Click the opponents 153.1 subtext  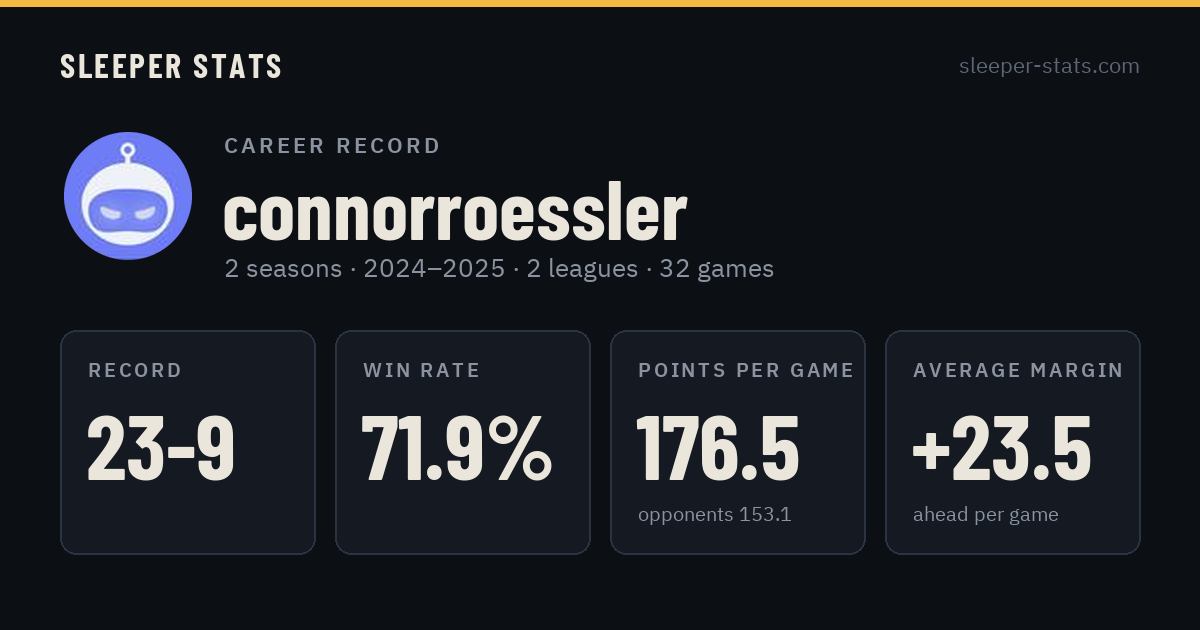[x=715, y=515]
